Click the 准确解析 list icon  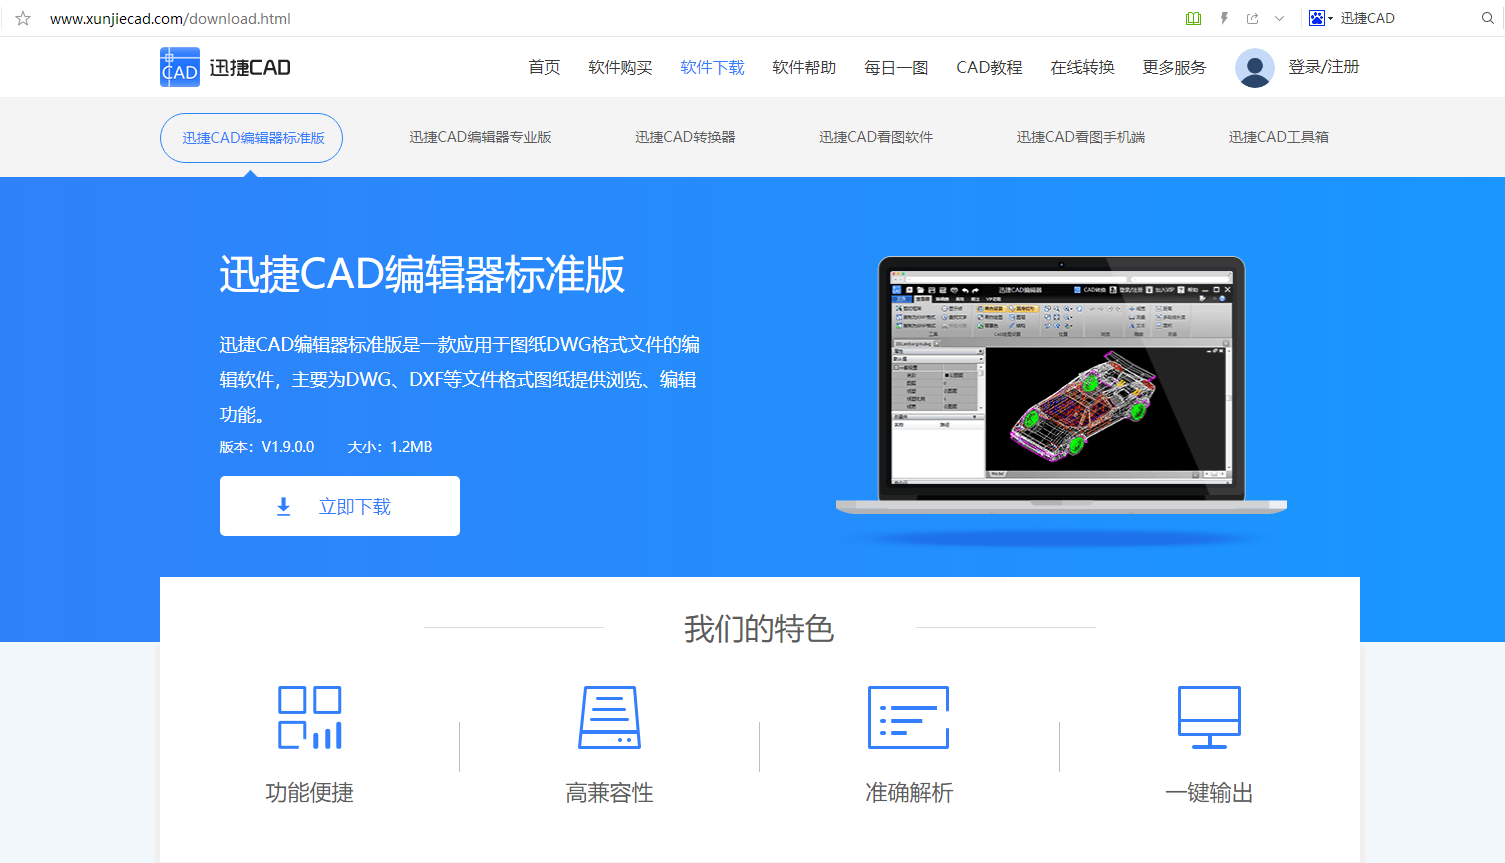click(x=909, y=717)
